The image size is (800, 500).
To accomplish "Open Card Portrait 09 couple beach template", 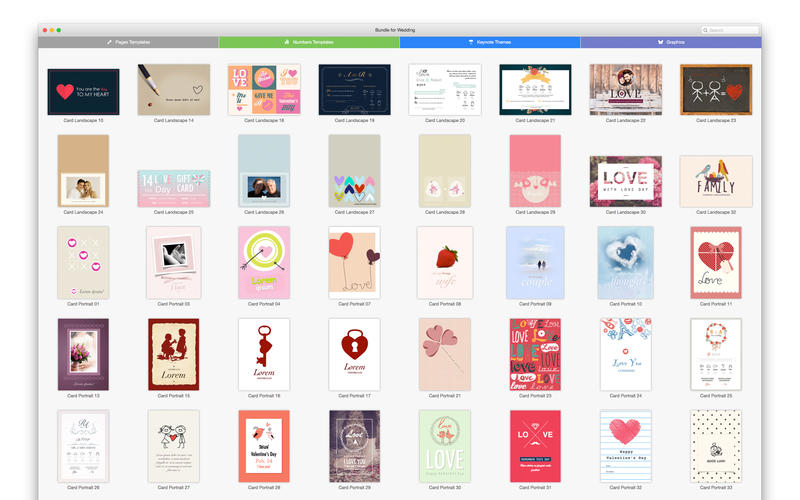I will 535,263.
